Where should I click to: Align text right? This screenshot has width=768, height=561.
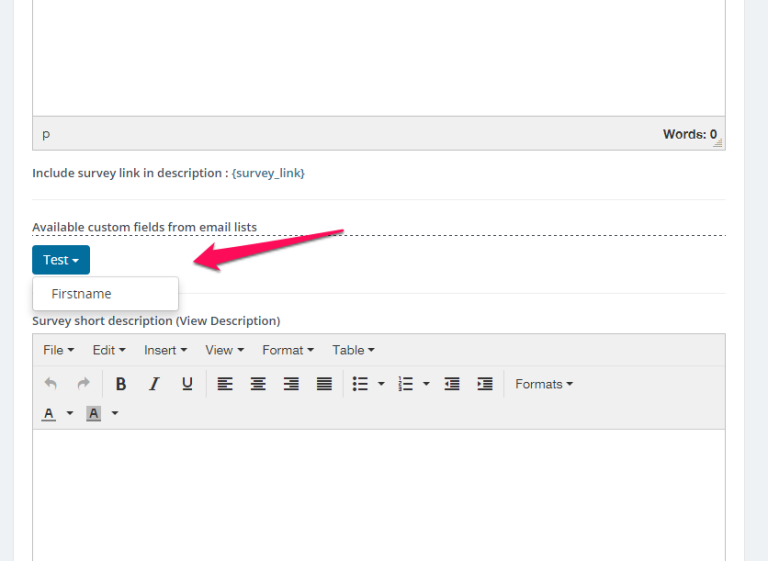tap(291, 384)
